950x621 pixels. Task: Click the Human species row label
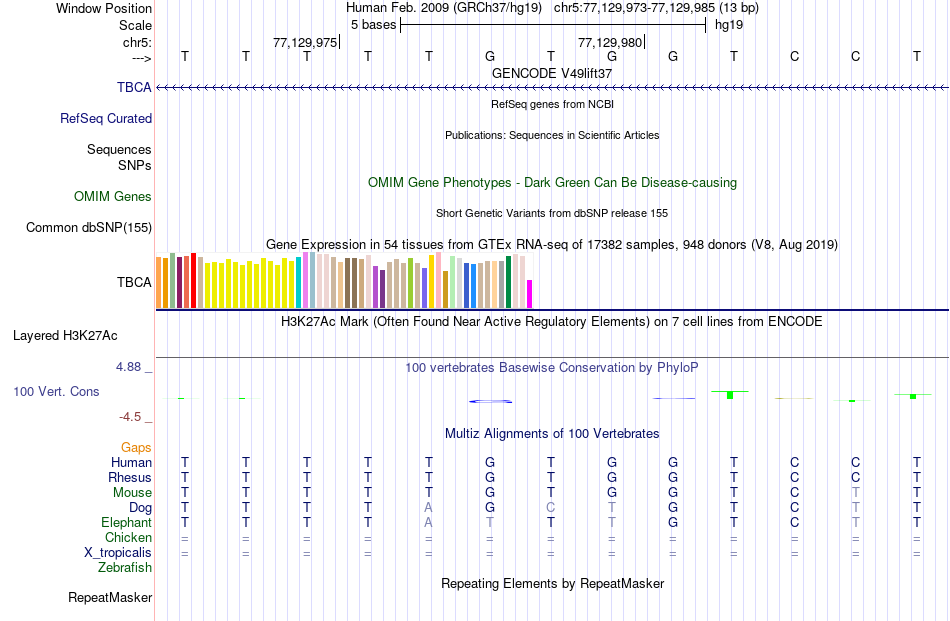[x=131, y=462]
